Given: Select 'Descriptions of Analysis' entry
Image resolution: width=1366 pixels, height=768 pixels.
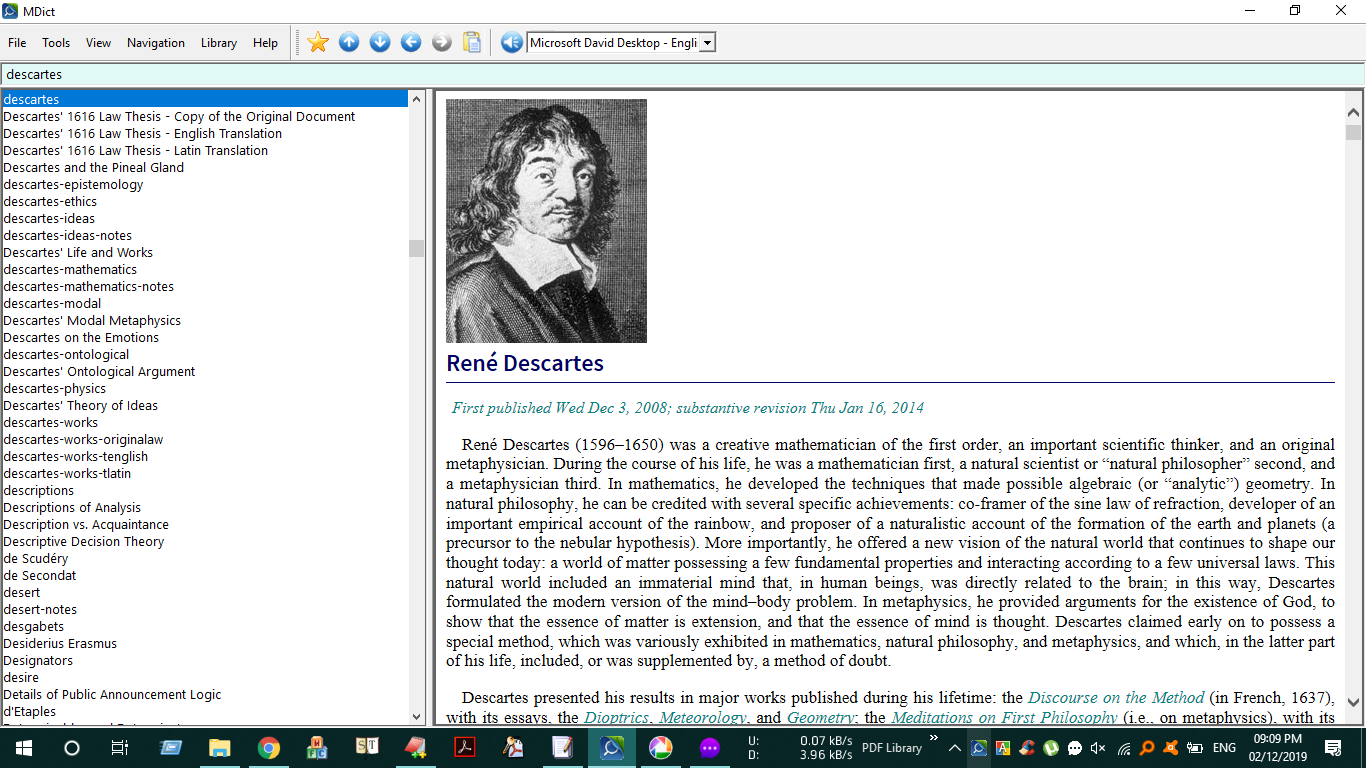Looking at the screenshot, I should [72, 507].
